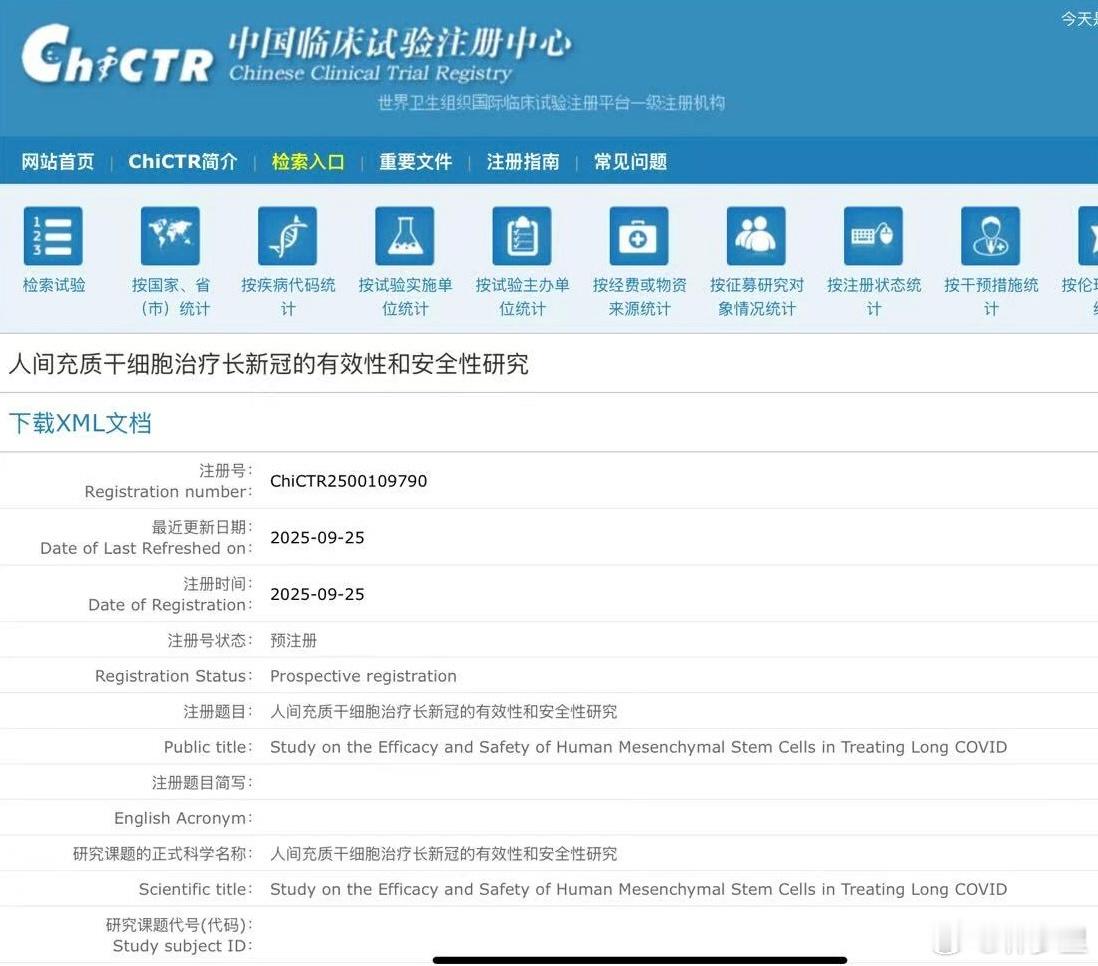
Task: Click registration number ChiCTR2500109790
Action: click(x=348, y=481)
